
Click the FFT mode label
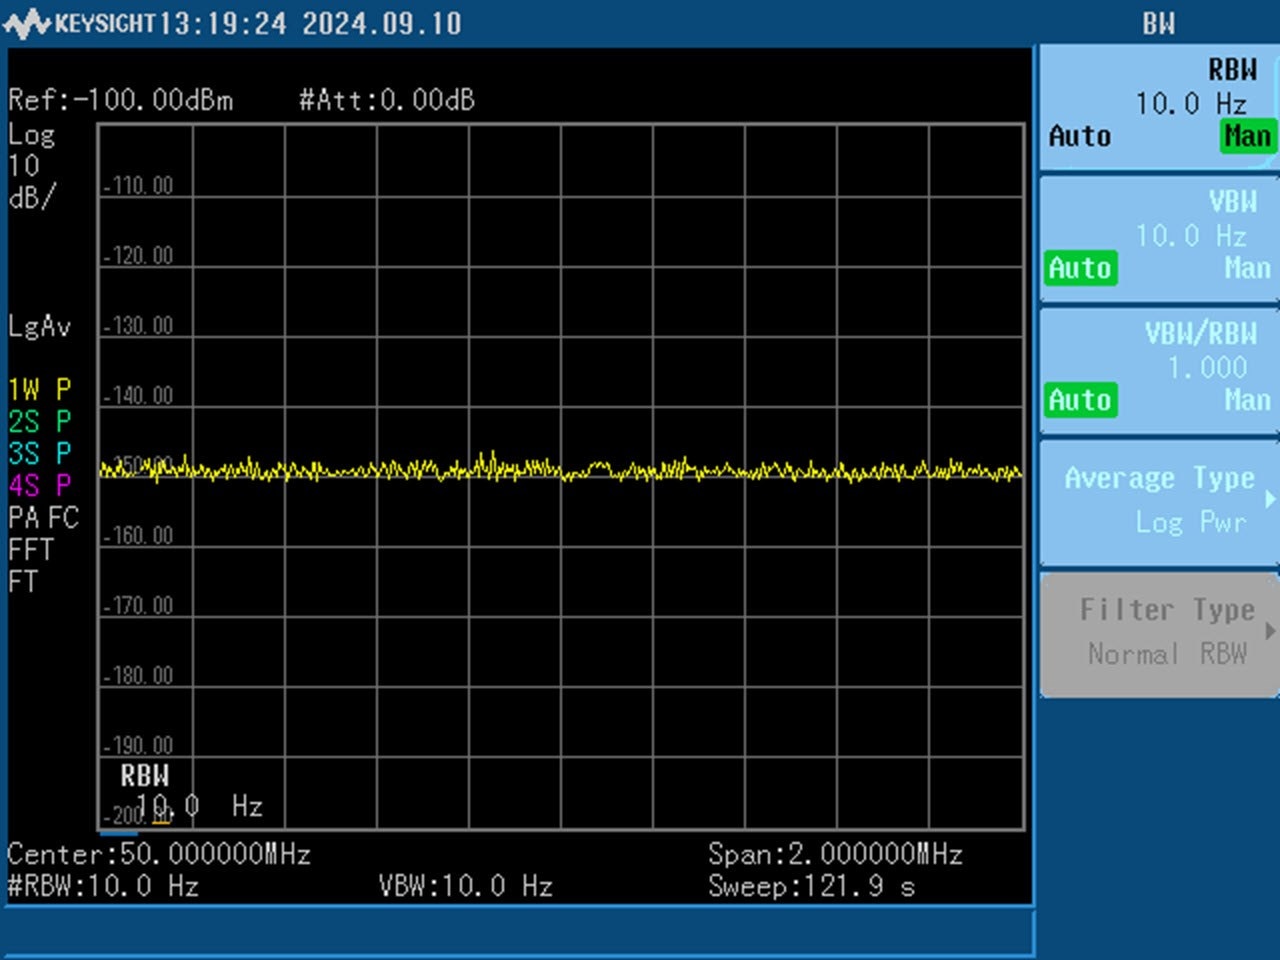click(30, 549)
